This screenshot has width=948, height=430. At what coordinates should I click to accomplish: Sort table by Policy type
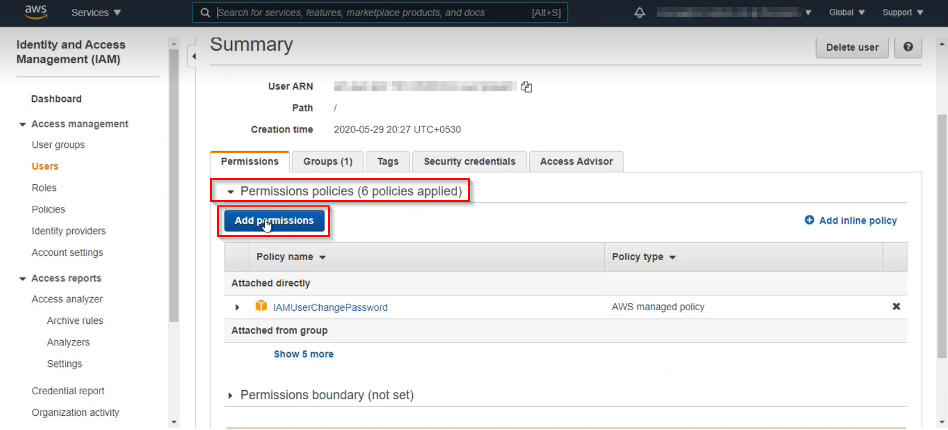click(643, 257)
